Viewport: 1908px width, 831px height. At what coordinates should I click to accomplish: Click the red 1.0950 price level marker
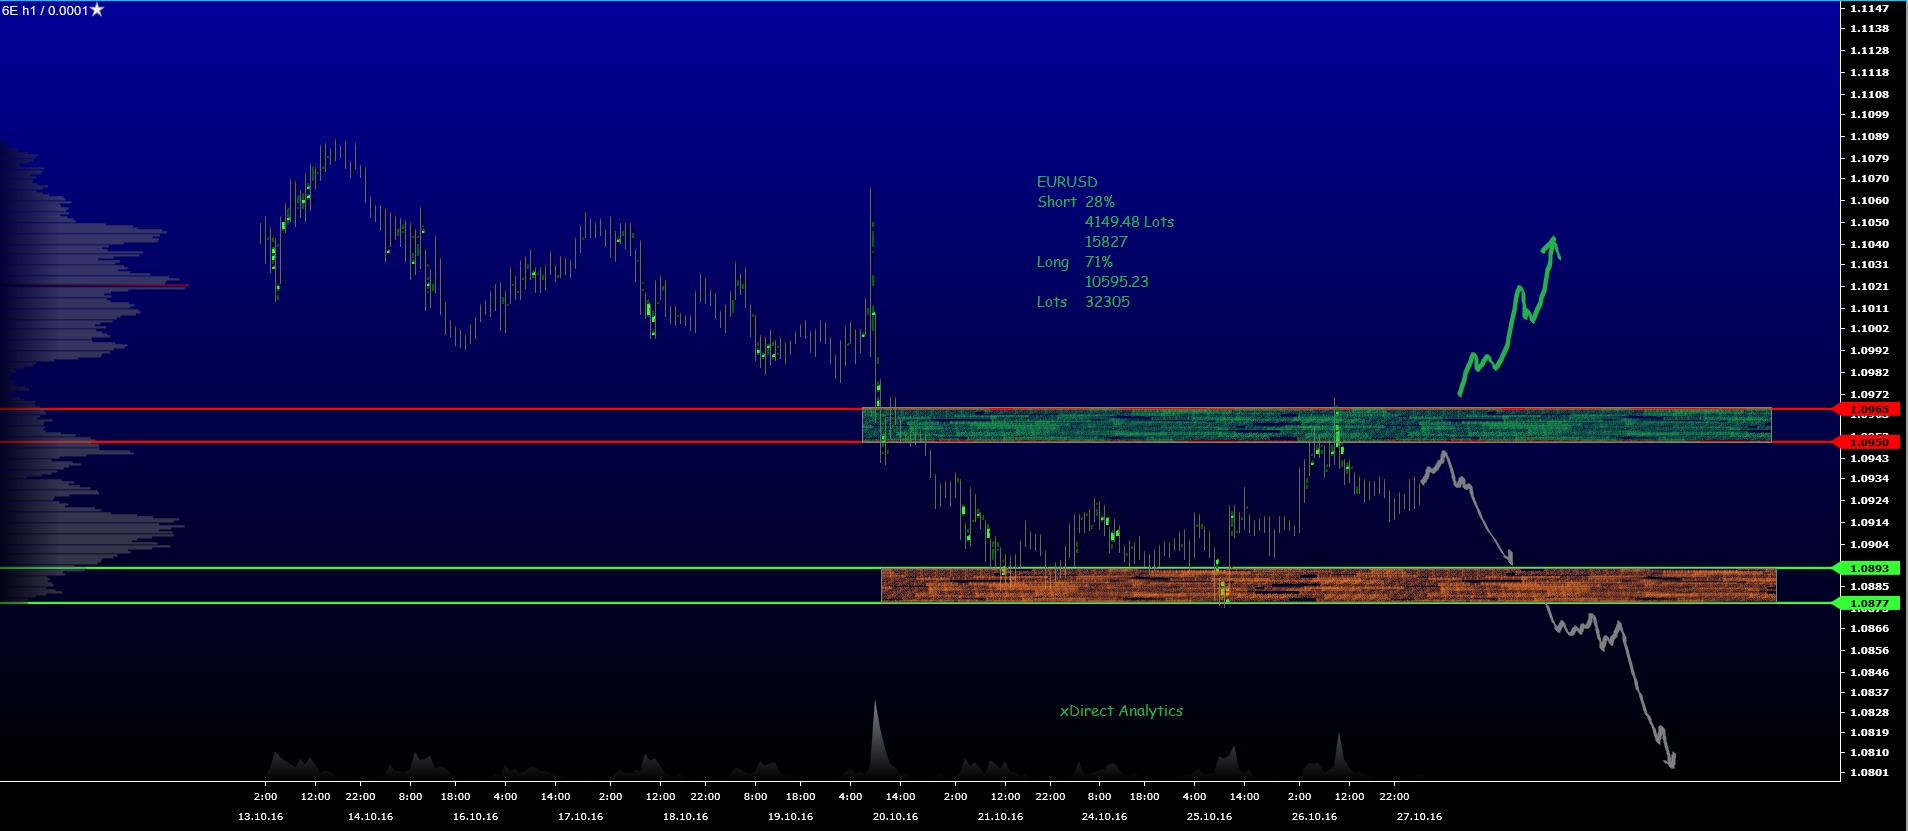pyautogui.click(x=1867, y=442)
